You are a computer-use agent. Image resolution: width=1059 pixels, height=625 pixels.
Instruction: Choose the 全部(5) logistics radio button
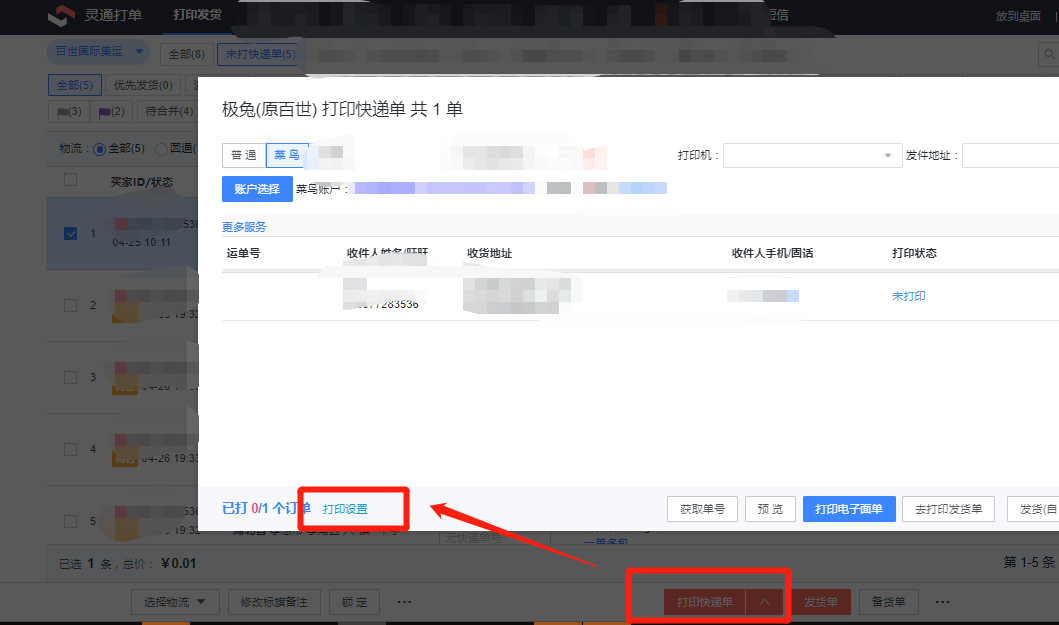(99, 149)
